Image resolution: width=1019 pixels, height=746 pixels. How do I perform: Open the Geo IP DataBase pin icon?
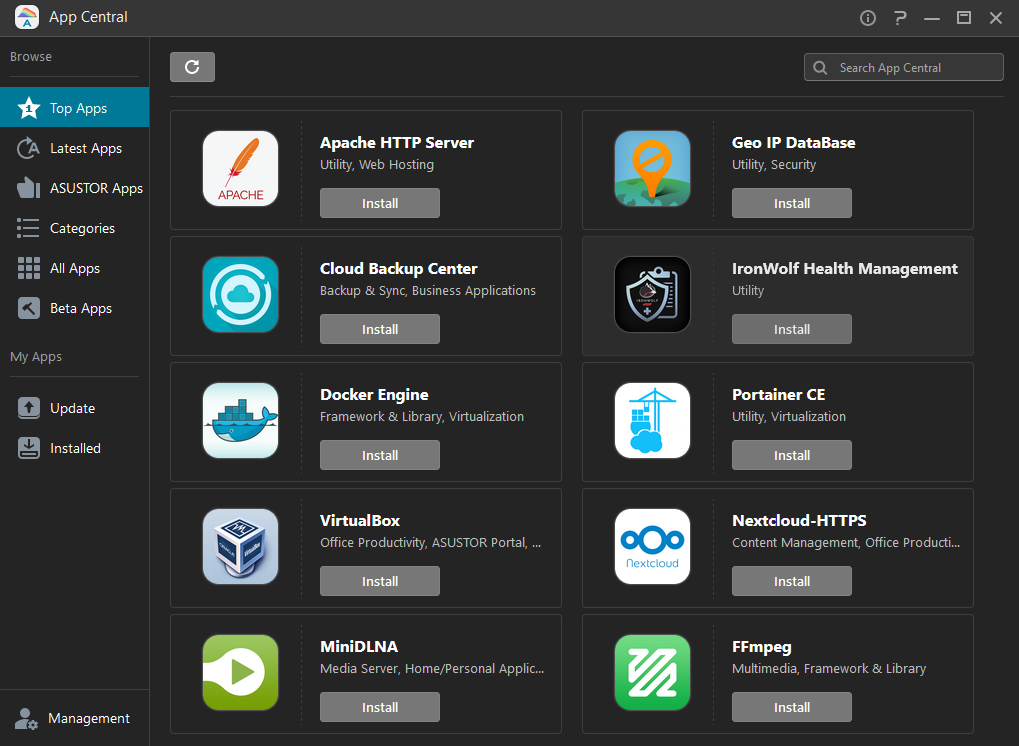tap(652, 169)
